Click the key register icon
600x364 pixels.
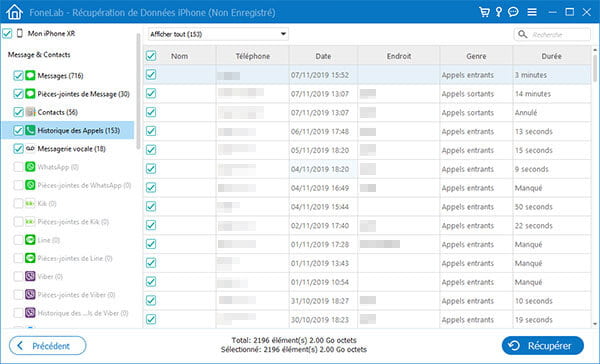pyautogui.click(x=499, y=12)
